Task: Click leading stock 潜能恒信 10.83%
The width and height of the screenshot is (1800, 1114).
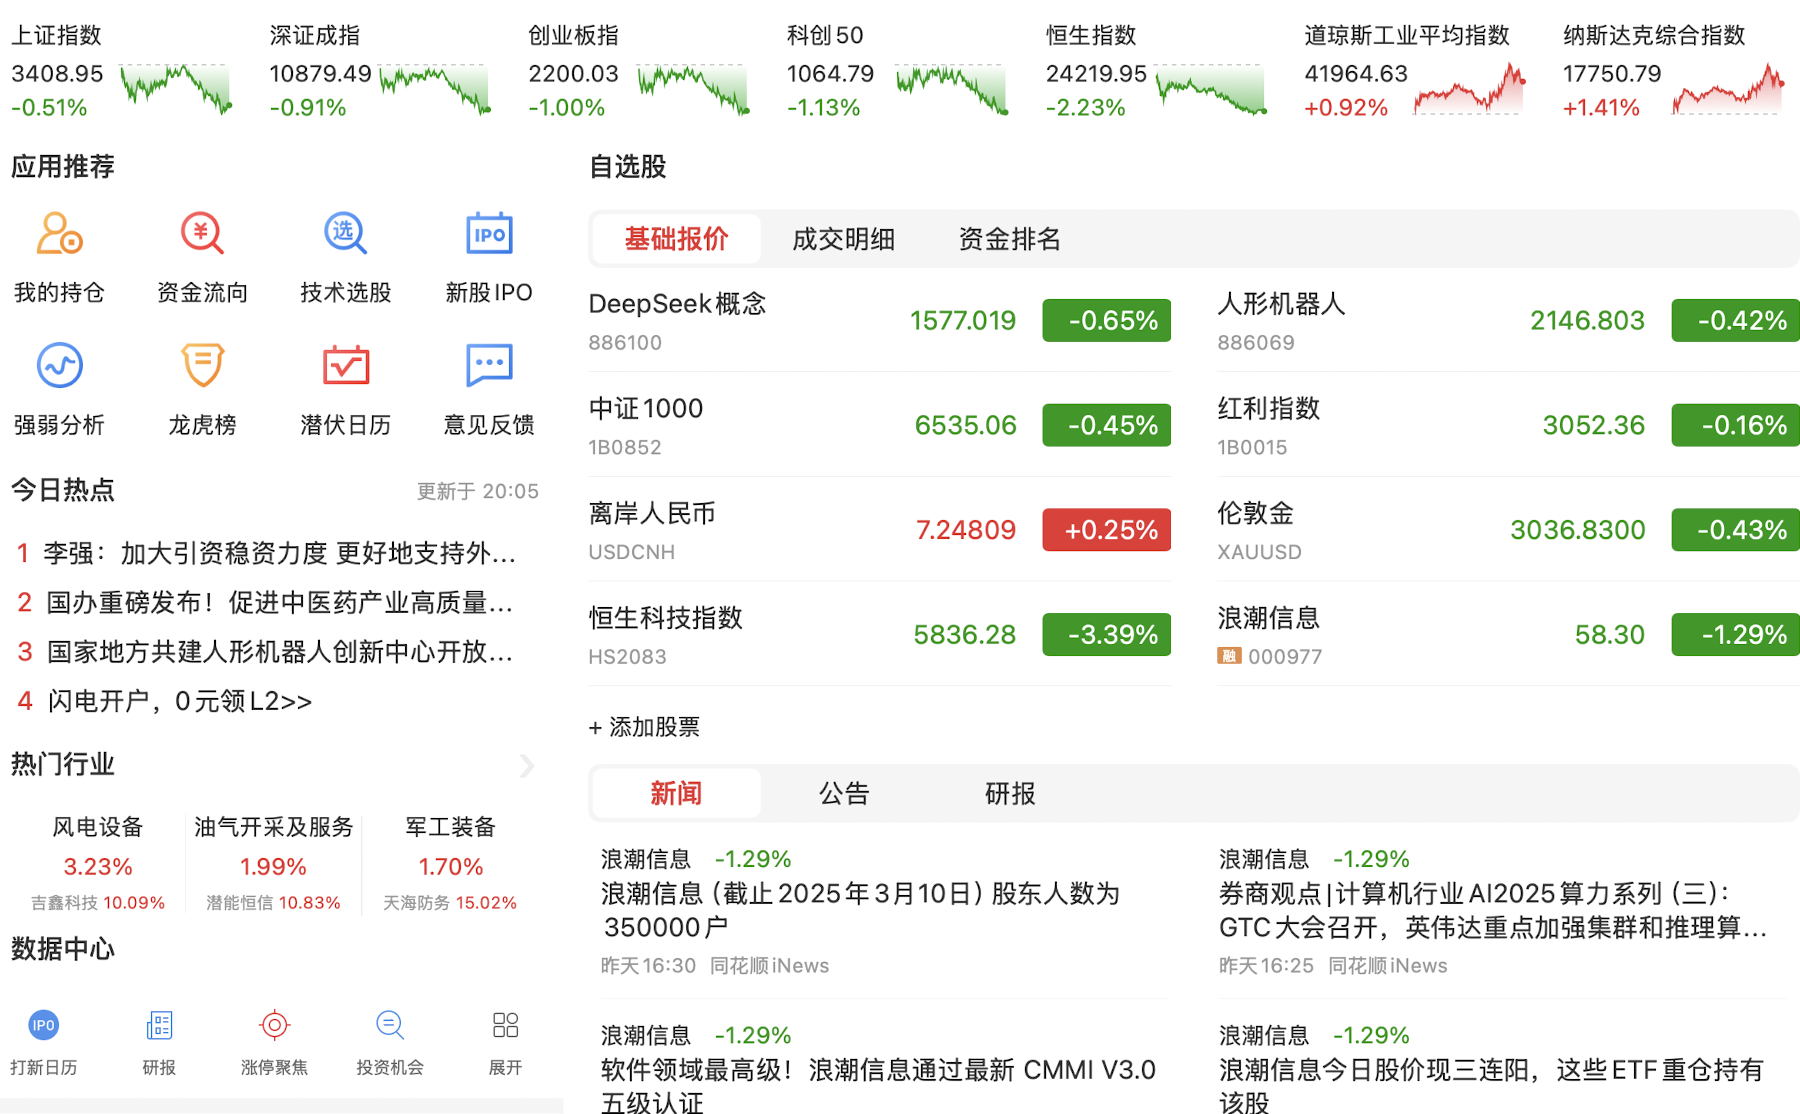Action: click(x=273, y=903)
